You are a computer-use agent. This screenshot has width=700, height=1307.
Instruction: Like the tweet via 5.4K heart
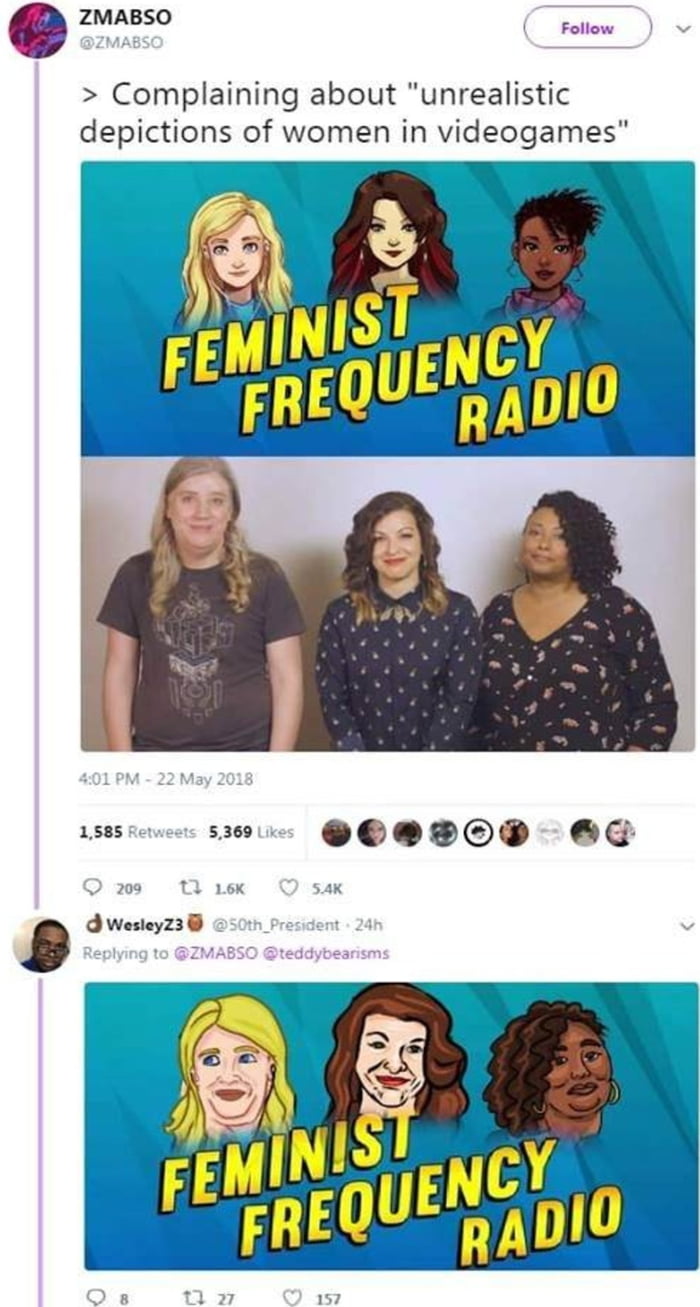coord(288,887)
